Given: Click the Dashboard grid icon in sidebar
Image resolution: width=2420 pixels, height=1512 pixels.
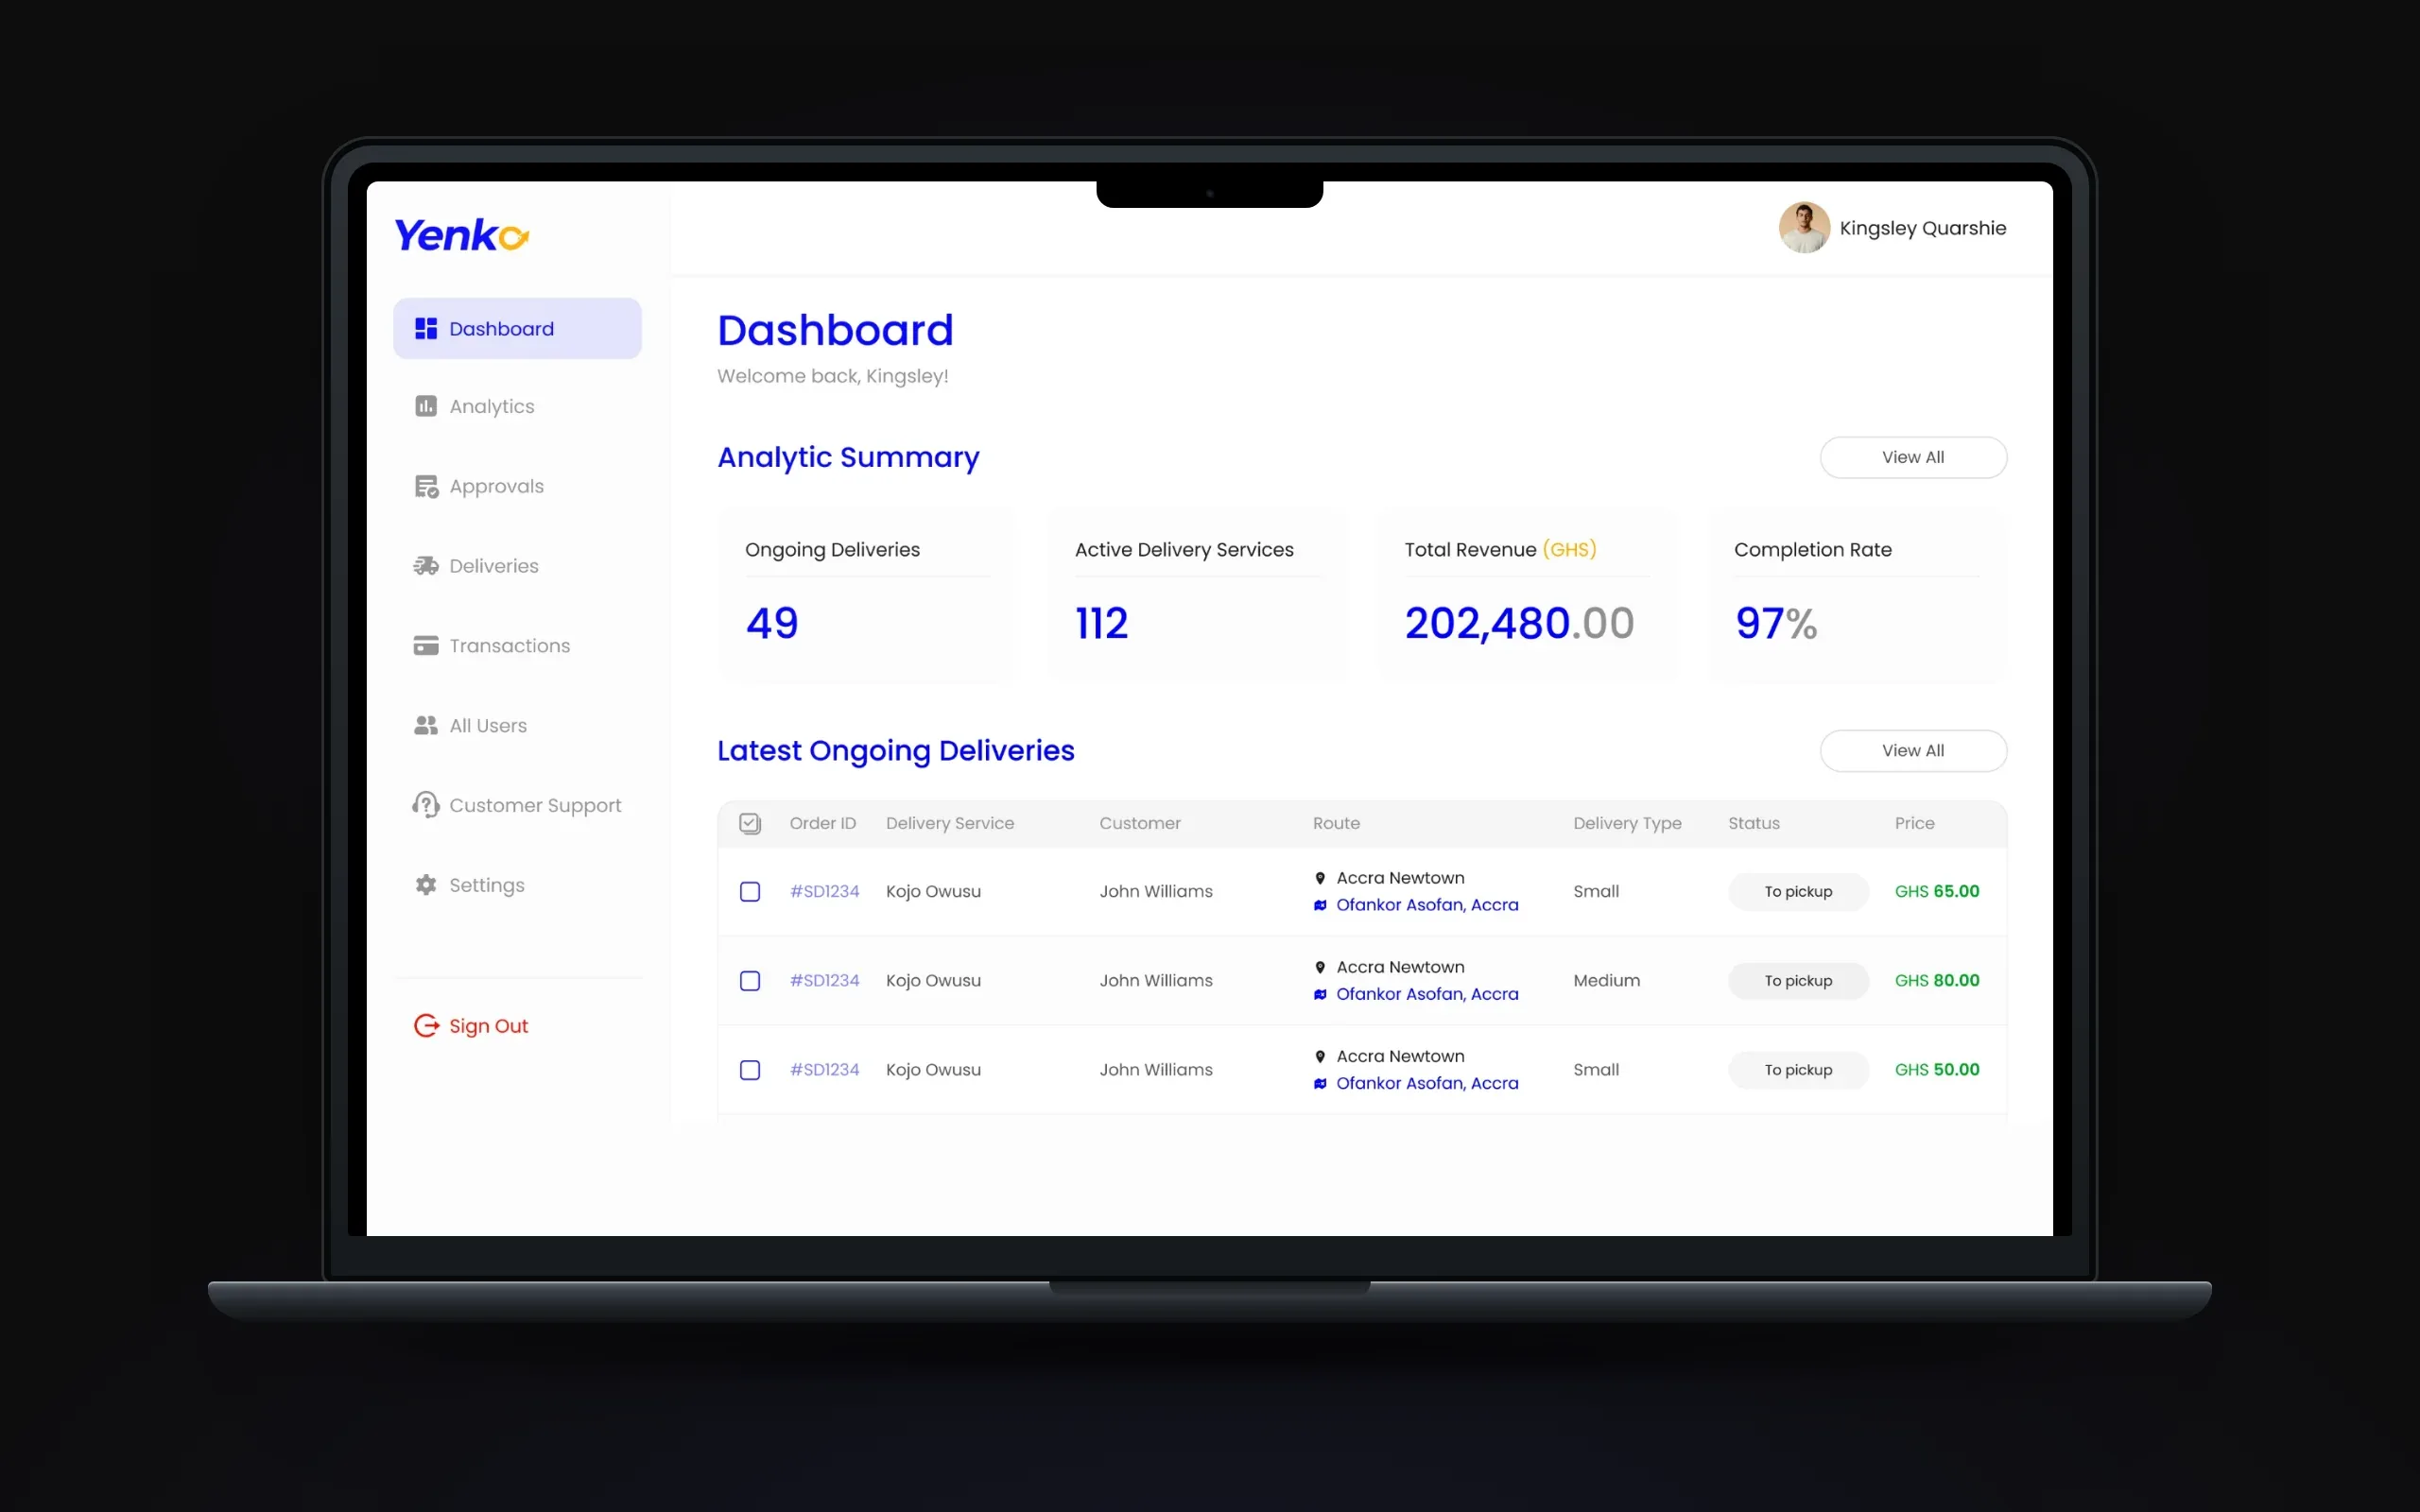Looking at the screenshot, I should 426,329.
